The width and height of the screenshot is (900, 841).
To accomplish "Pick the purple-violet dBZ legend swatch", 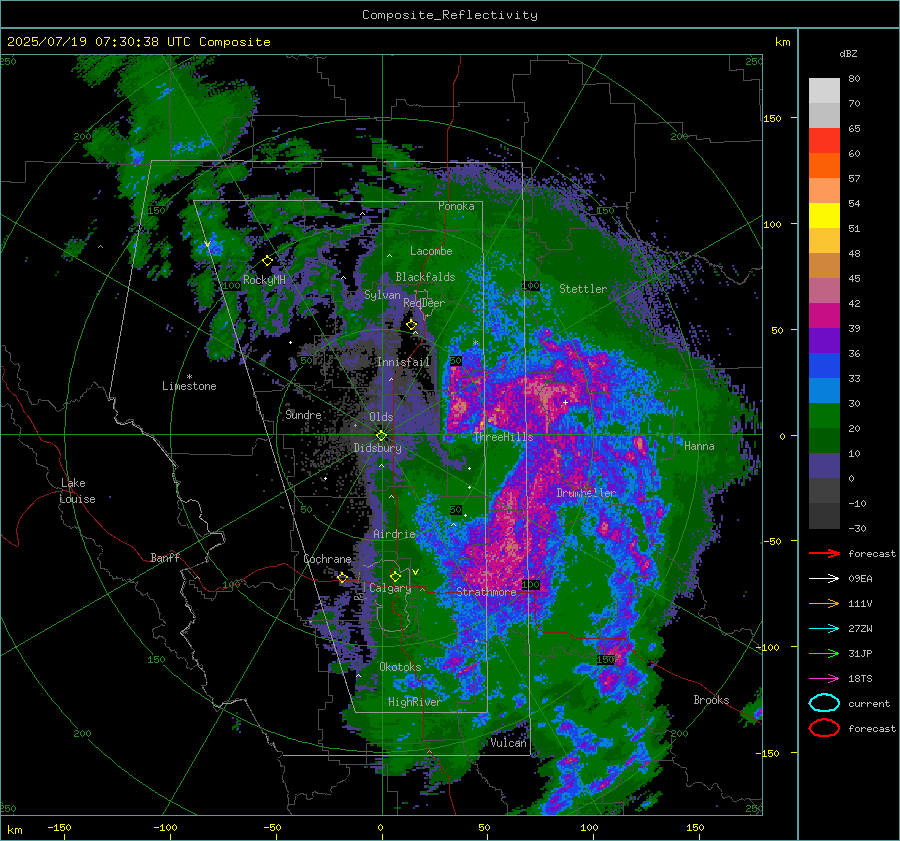I will (824, 340).
